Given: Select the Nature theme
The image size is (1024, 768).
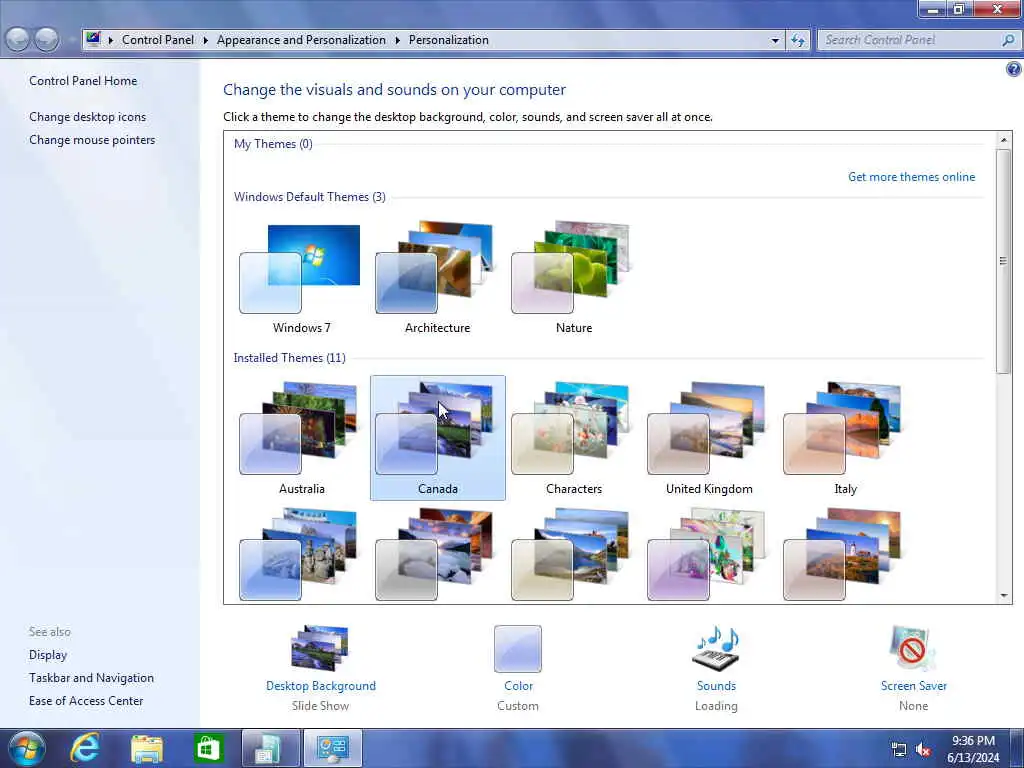Looking at the screenshot, I should coord(573,277).
